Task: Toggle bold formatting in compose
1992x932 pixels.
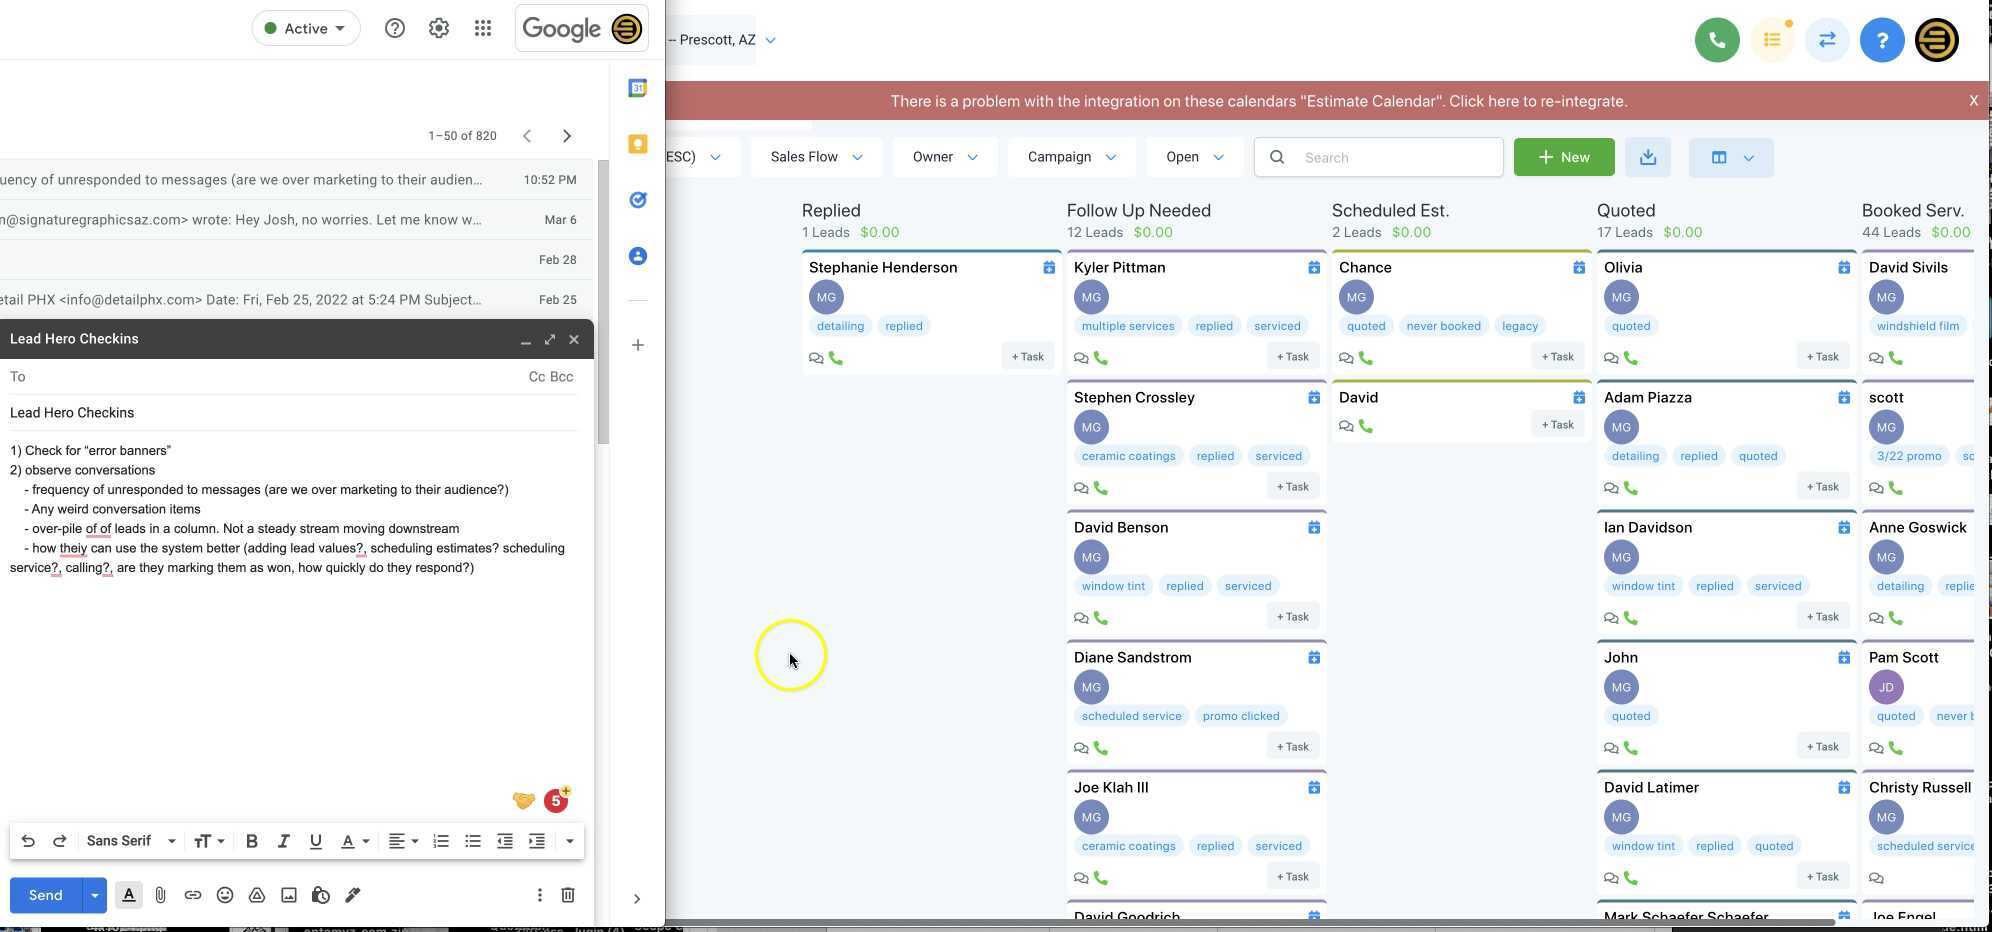Action: 252,841
